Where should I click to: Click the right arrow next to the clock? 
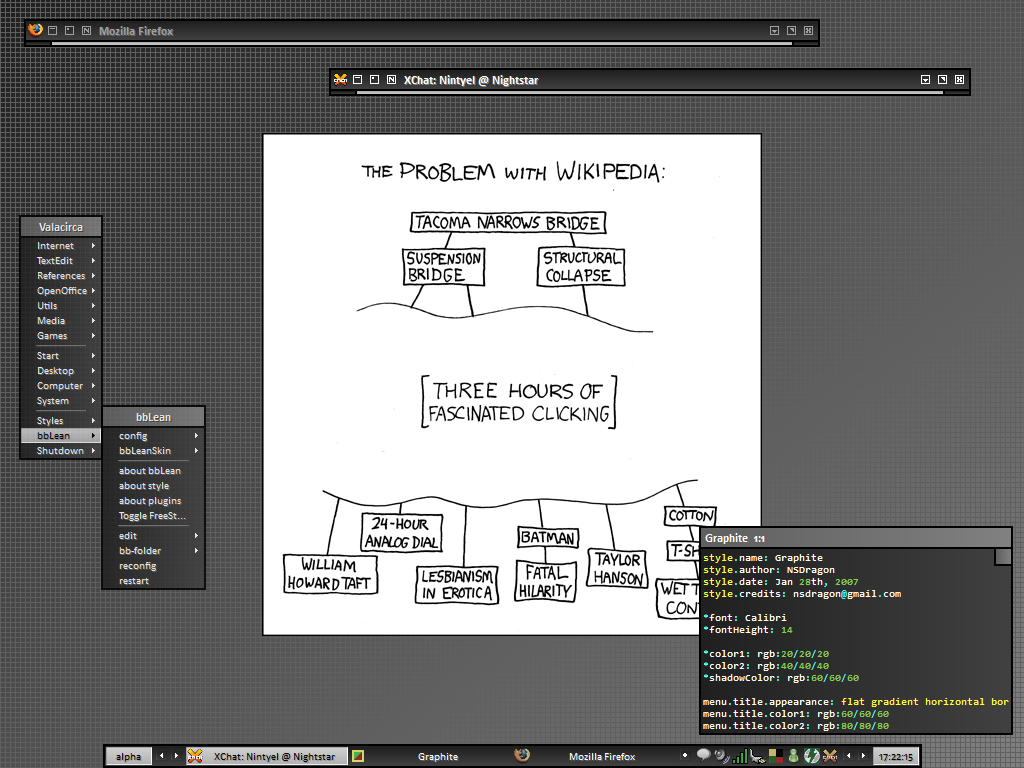863,756
